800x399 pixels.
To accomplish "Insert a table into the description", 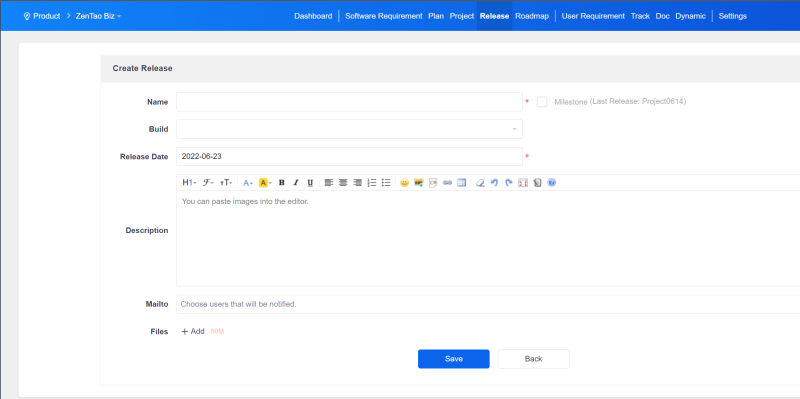I will 462,183.
